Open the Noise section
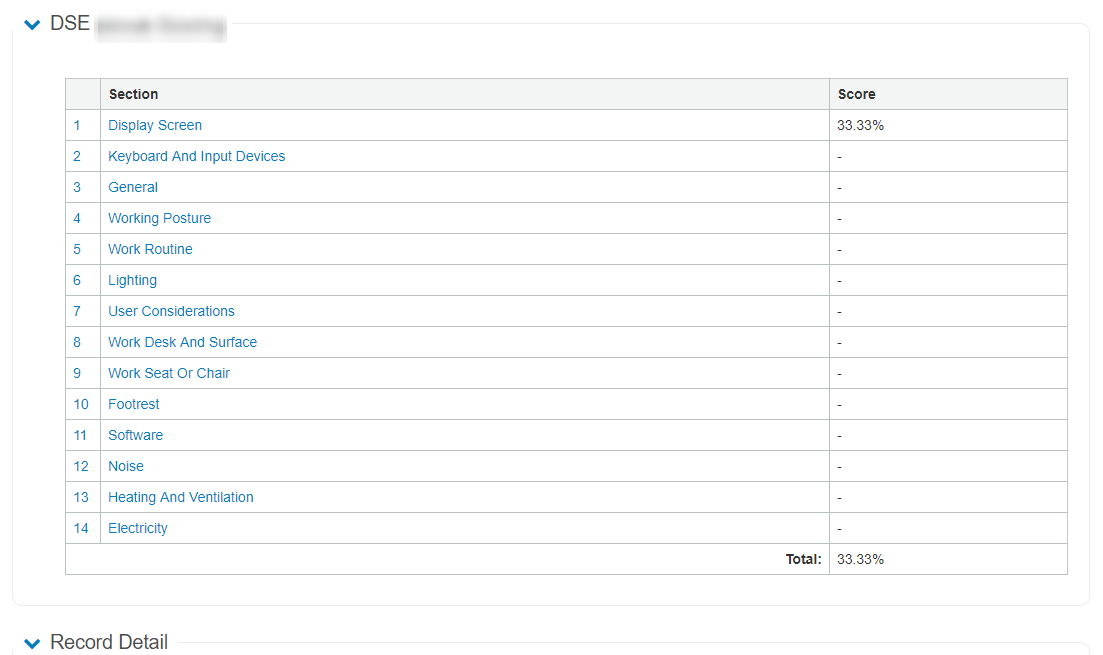This screenshot has height=655, width=1103. (126, 466)
